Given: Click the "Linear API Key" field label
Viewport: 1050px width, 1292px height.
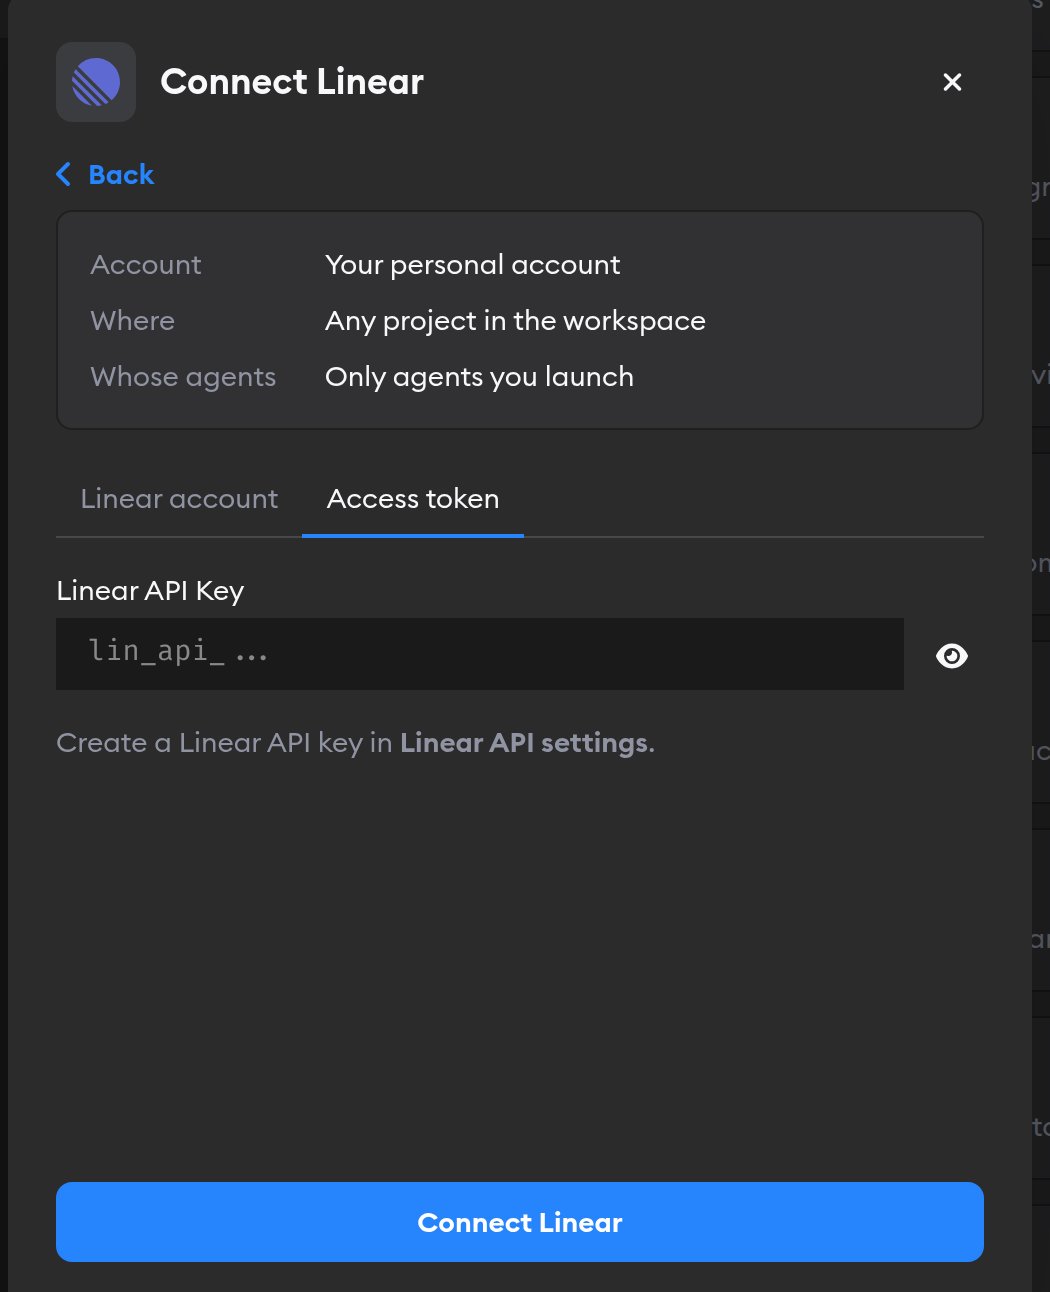Looking at the screenshot, I should pos(150,591).
